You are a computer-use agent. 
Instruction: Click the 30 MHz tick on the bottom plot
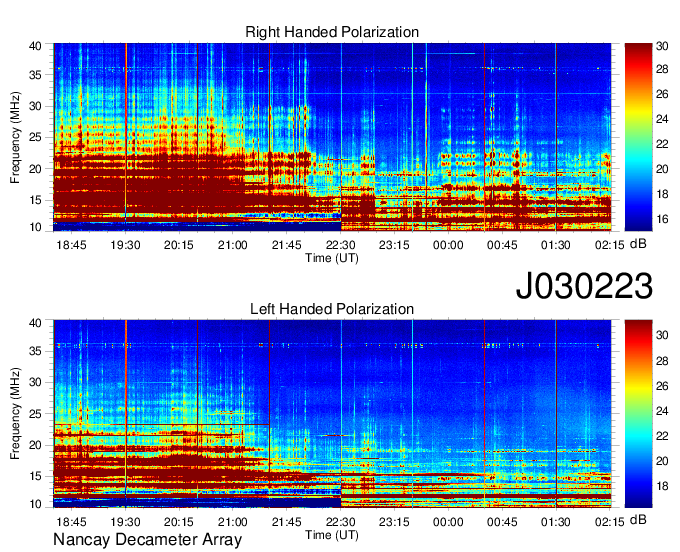coord(35,382)
